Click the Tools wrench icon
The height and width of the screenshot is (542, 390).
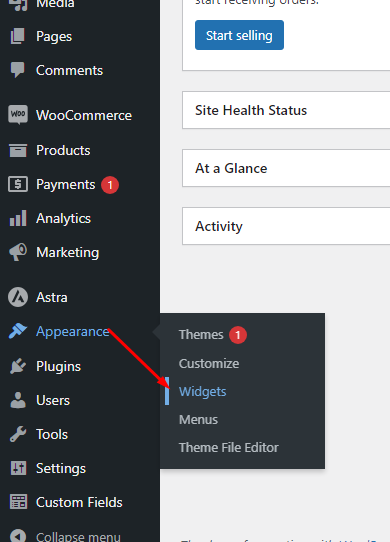pyautogui.click(x=18, y=434)
